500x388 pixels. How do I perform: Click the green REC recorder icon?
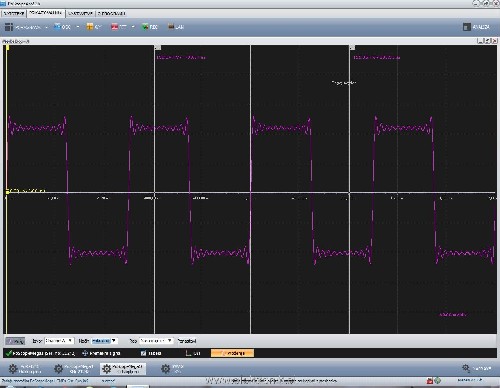pos(145,27)
